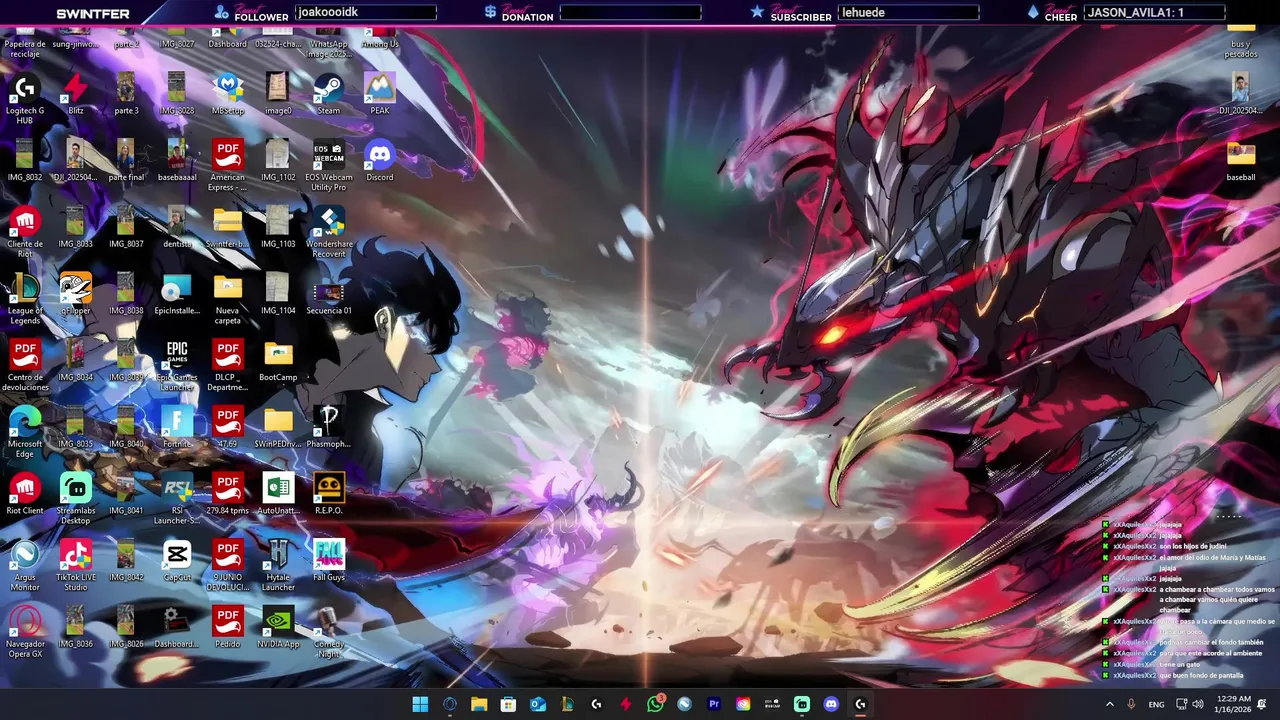Image resolution: width=1280 pixels, height=720 pixels.
Task: Open Blitz from the taskbar
Action: pos(626,704)
